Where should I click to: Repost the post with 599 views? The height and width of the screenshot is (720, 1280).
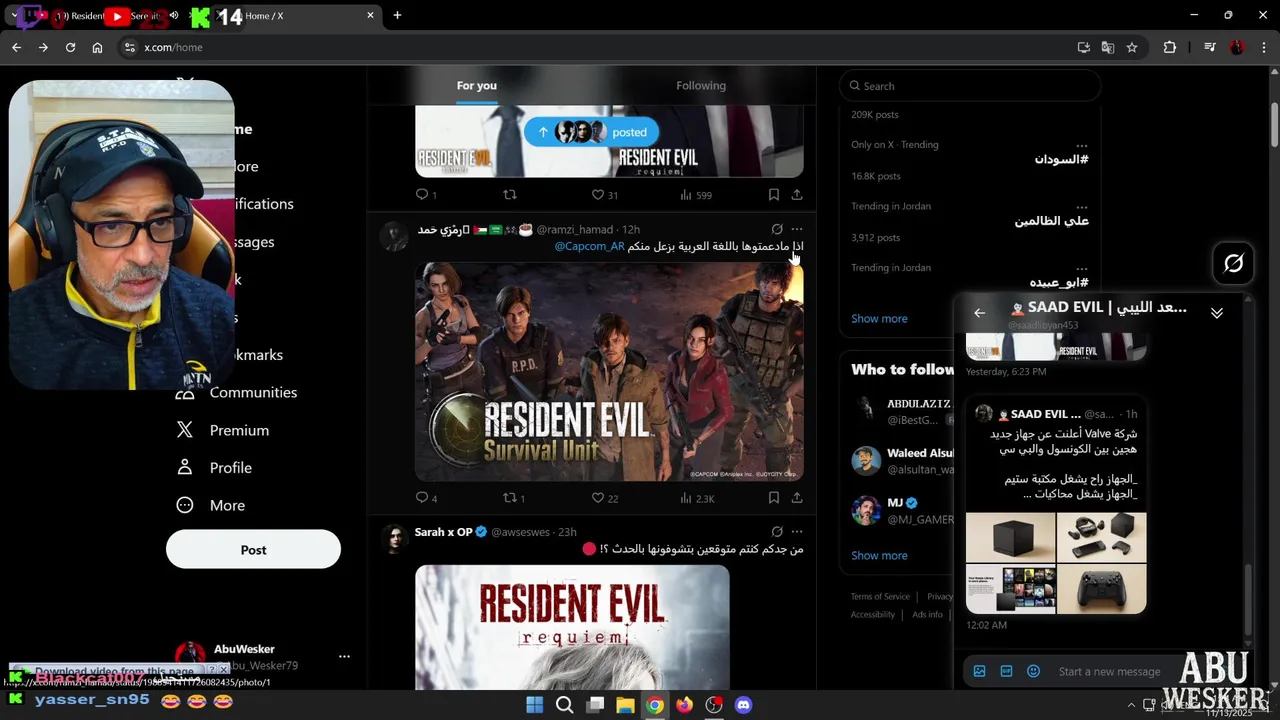point(510,195)
